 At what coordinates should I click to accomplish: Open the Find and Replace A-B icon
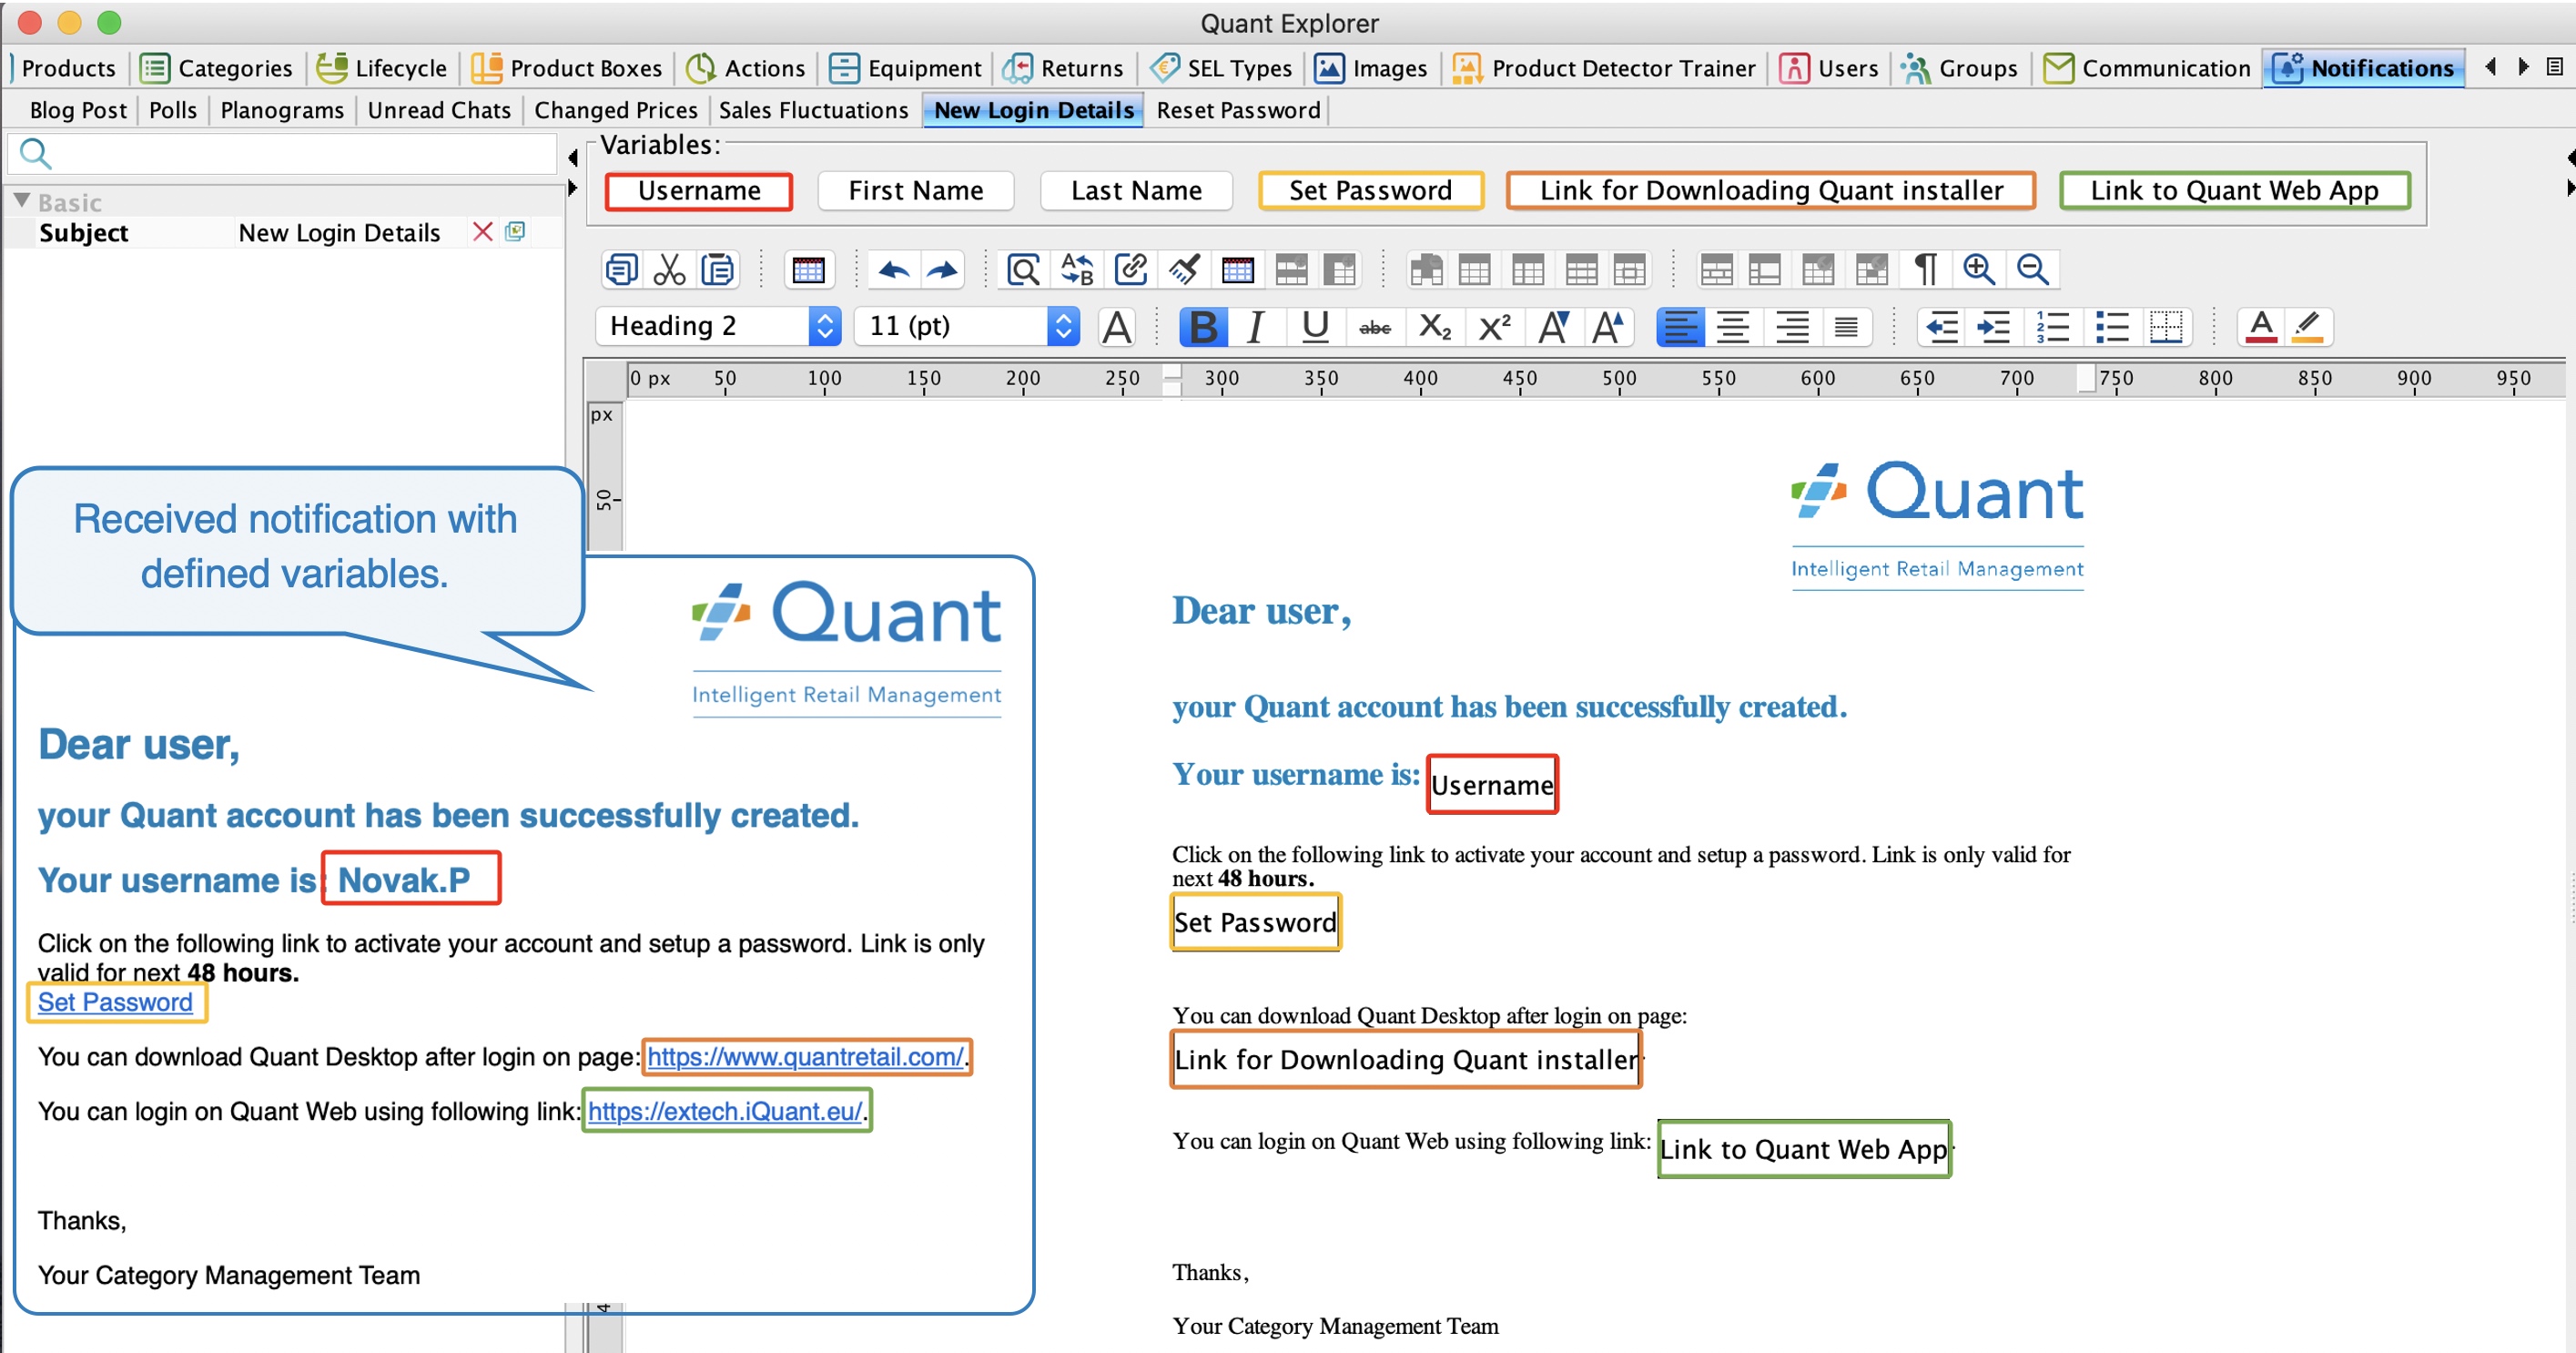click(1077, 269)
